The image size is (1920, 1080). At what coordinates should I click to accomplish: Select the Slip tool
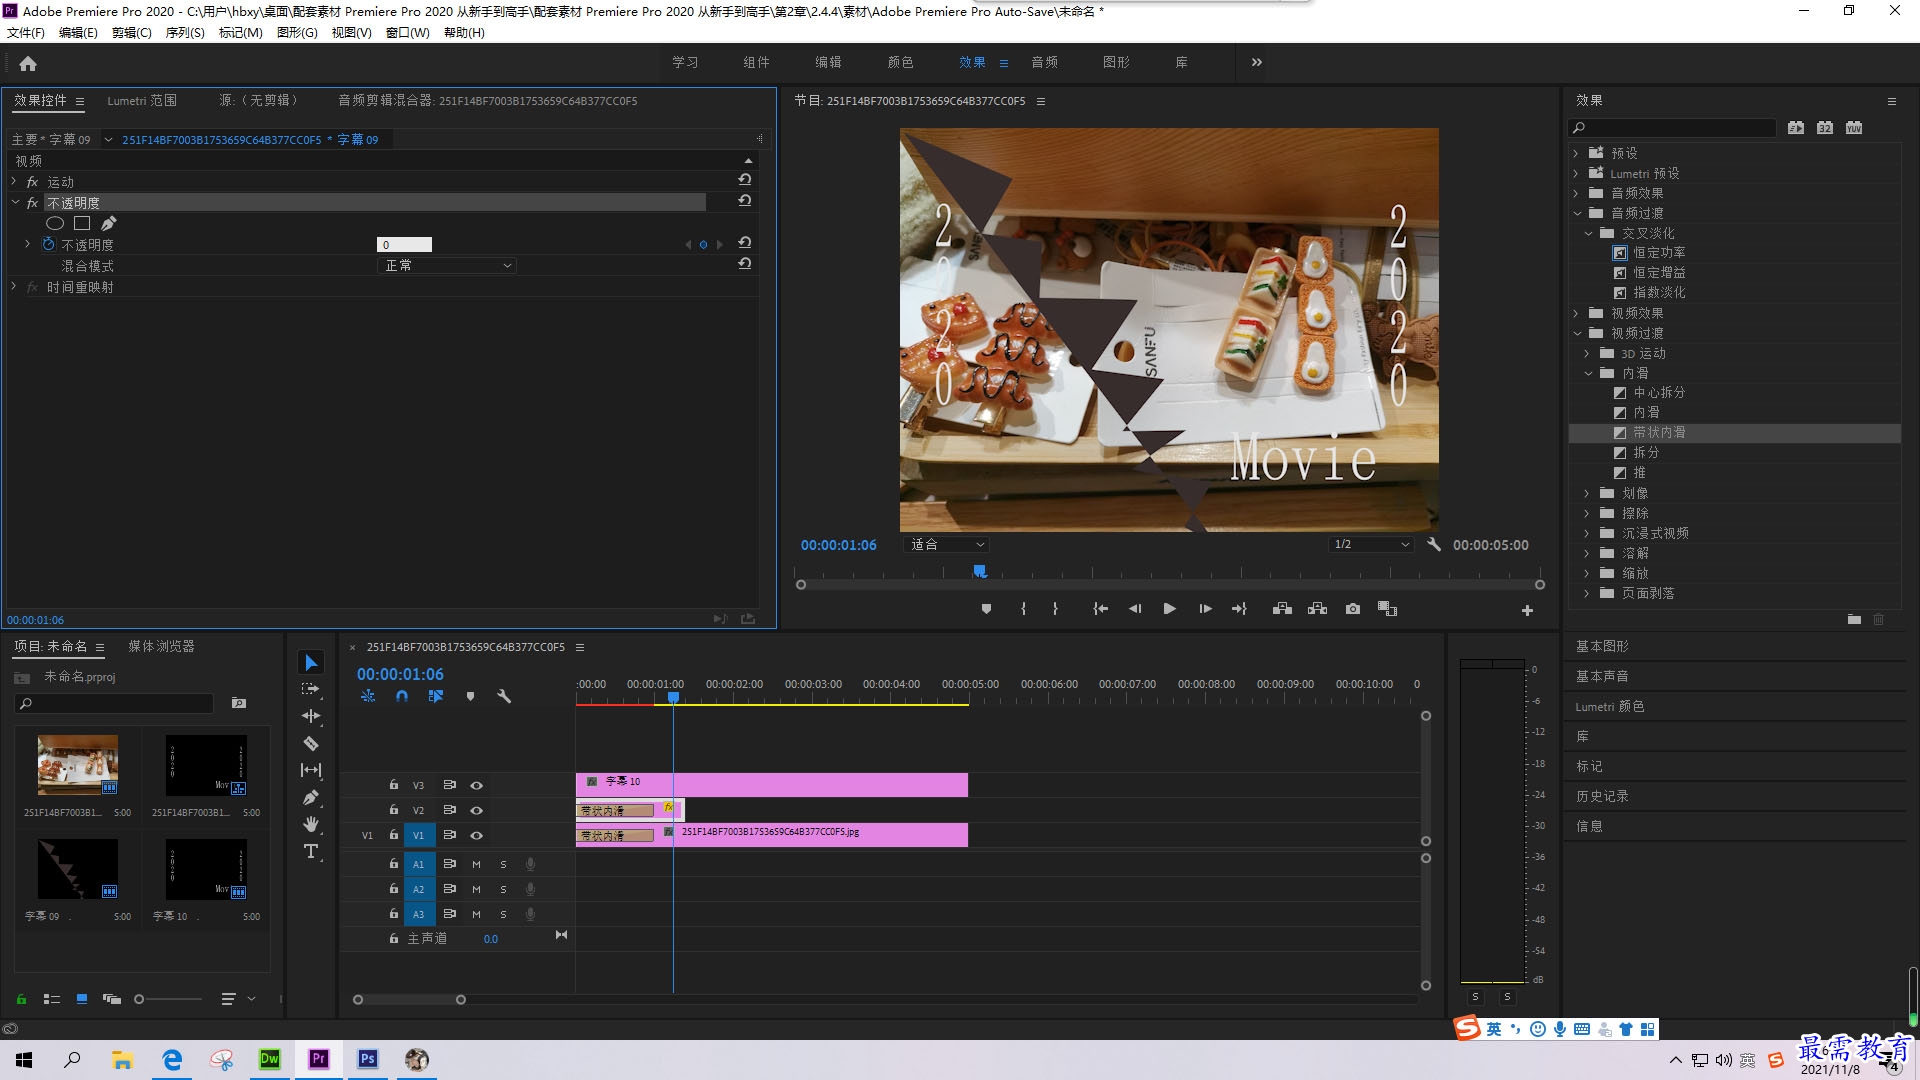click(311, 770)
